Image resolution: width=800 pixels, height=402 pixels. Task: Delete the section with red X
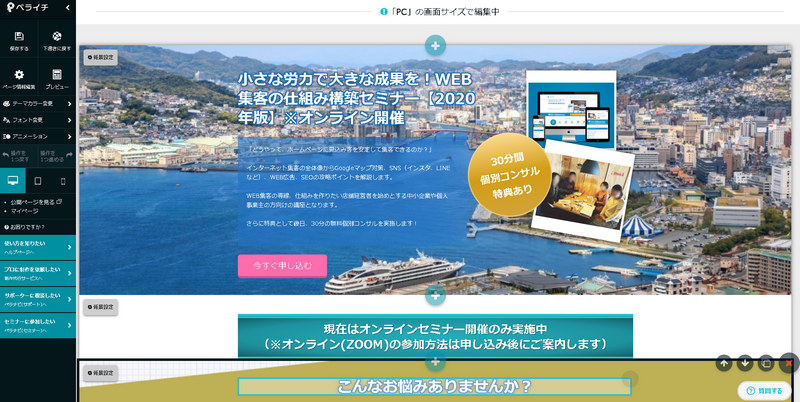click(x=789, y=363)
